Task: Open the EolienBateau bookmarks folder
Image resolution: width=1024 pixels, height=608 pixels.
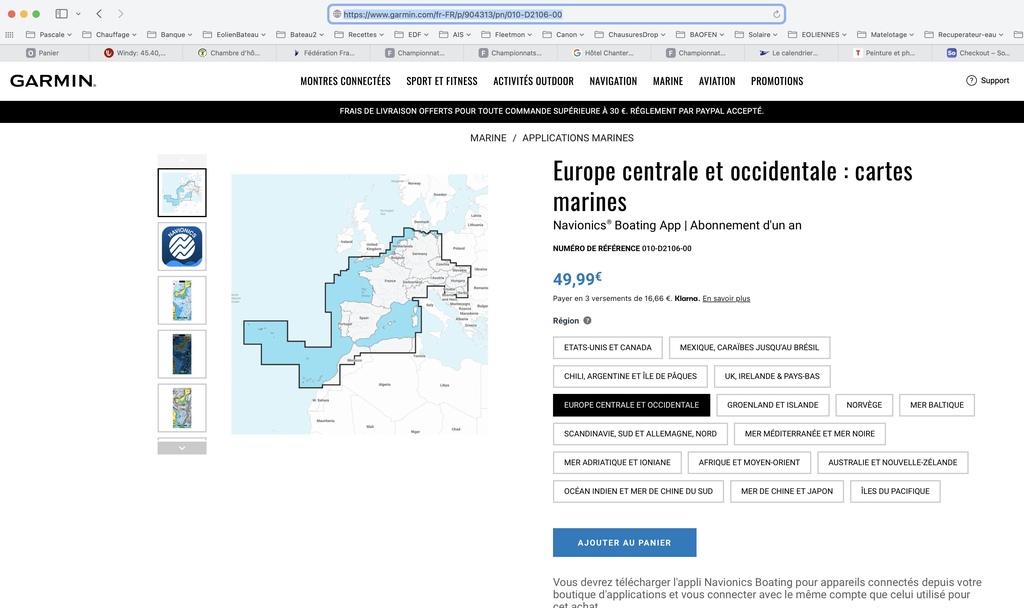Action: 234,35
